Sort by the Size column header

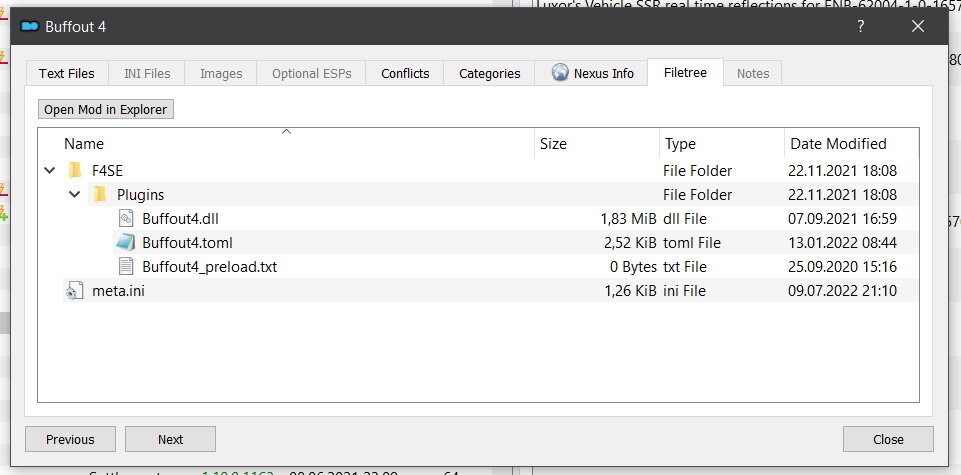(x=597, y=143)
